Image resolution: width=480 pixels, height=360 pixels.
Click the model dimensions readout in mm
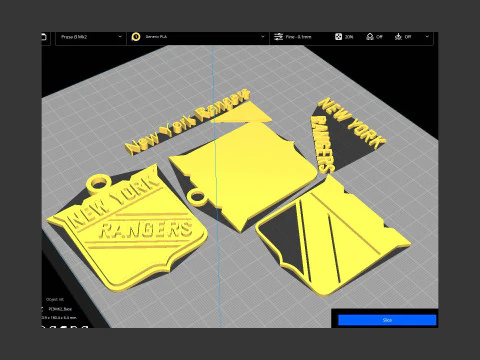coord(59,318)
